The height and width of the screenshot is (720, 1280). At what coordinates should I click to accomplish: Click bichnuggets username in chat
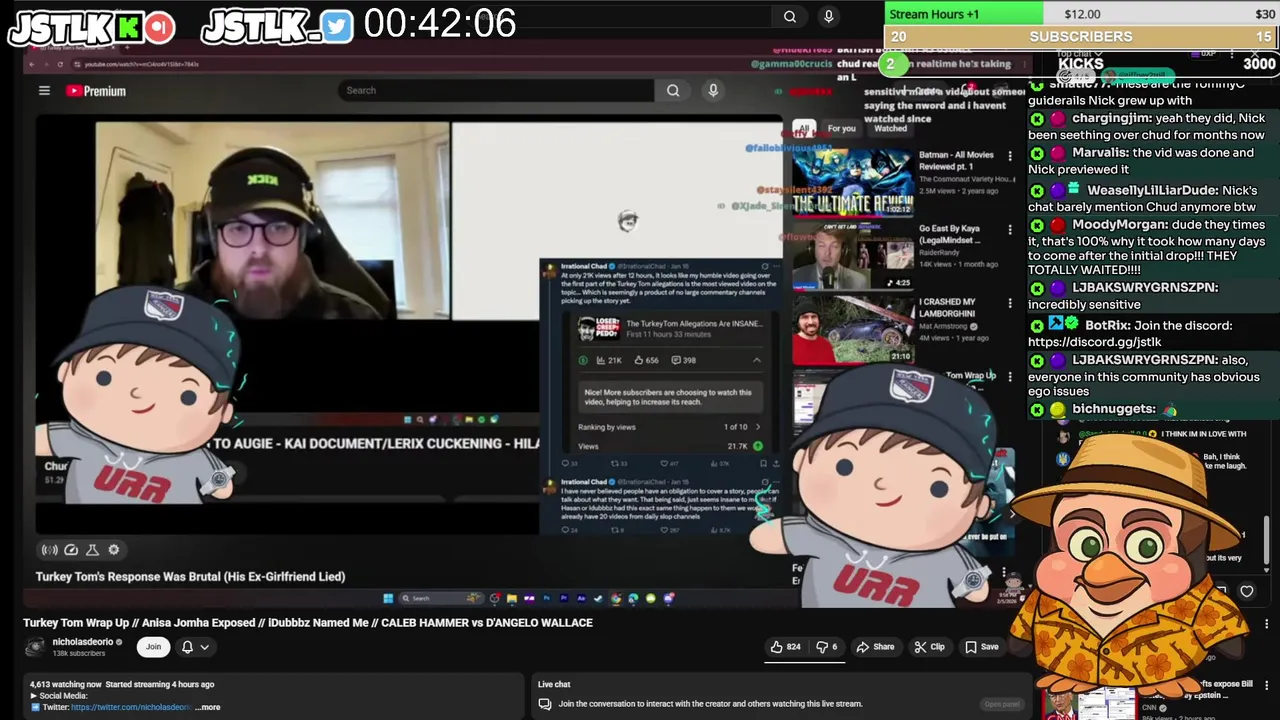click(1114, 409)
